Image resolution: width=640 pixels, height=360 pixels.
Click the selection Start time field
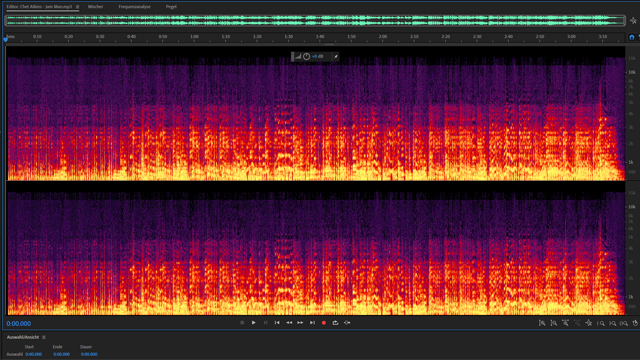coord(33,354)
